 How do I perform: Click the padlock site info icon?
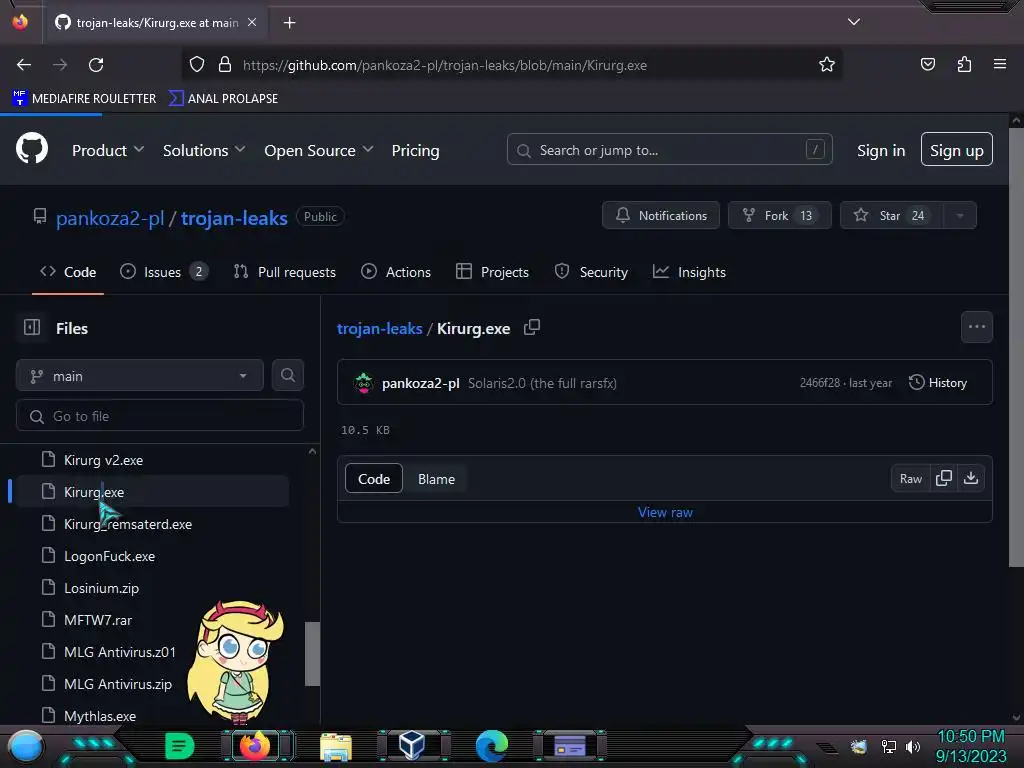(x=225, y=65)
